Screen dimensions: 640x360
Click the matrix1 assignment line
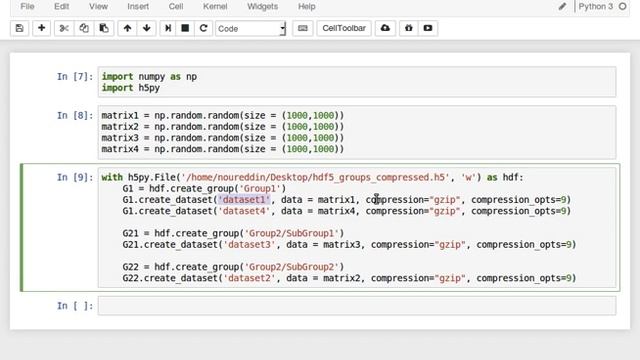(223, 116)
